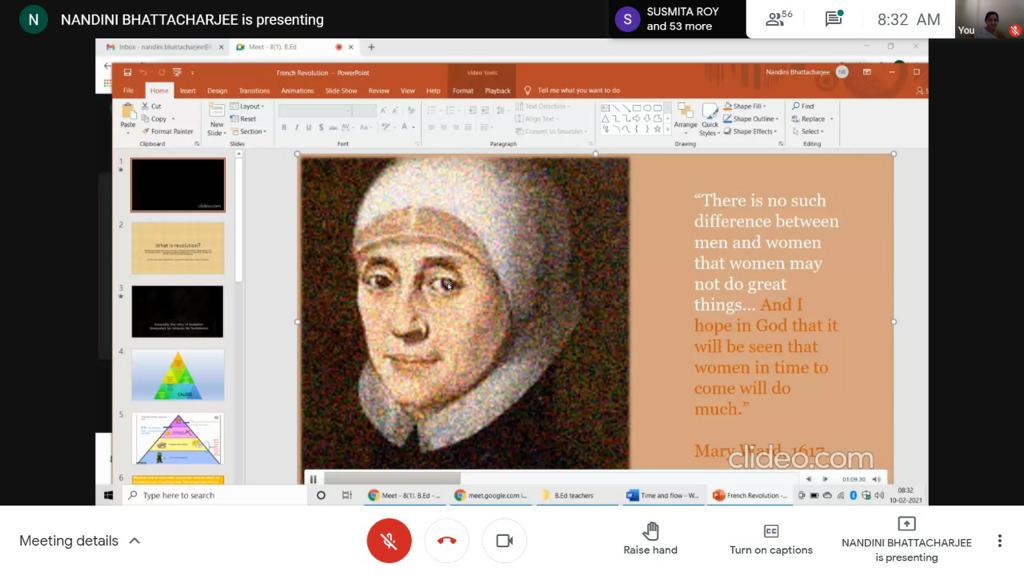This screenshot has width=1024, height=576.
Task: Open the Insert ribbon tab
Action: [187, 91]
